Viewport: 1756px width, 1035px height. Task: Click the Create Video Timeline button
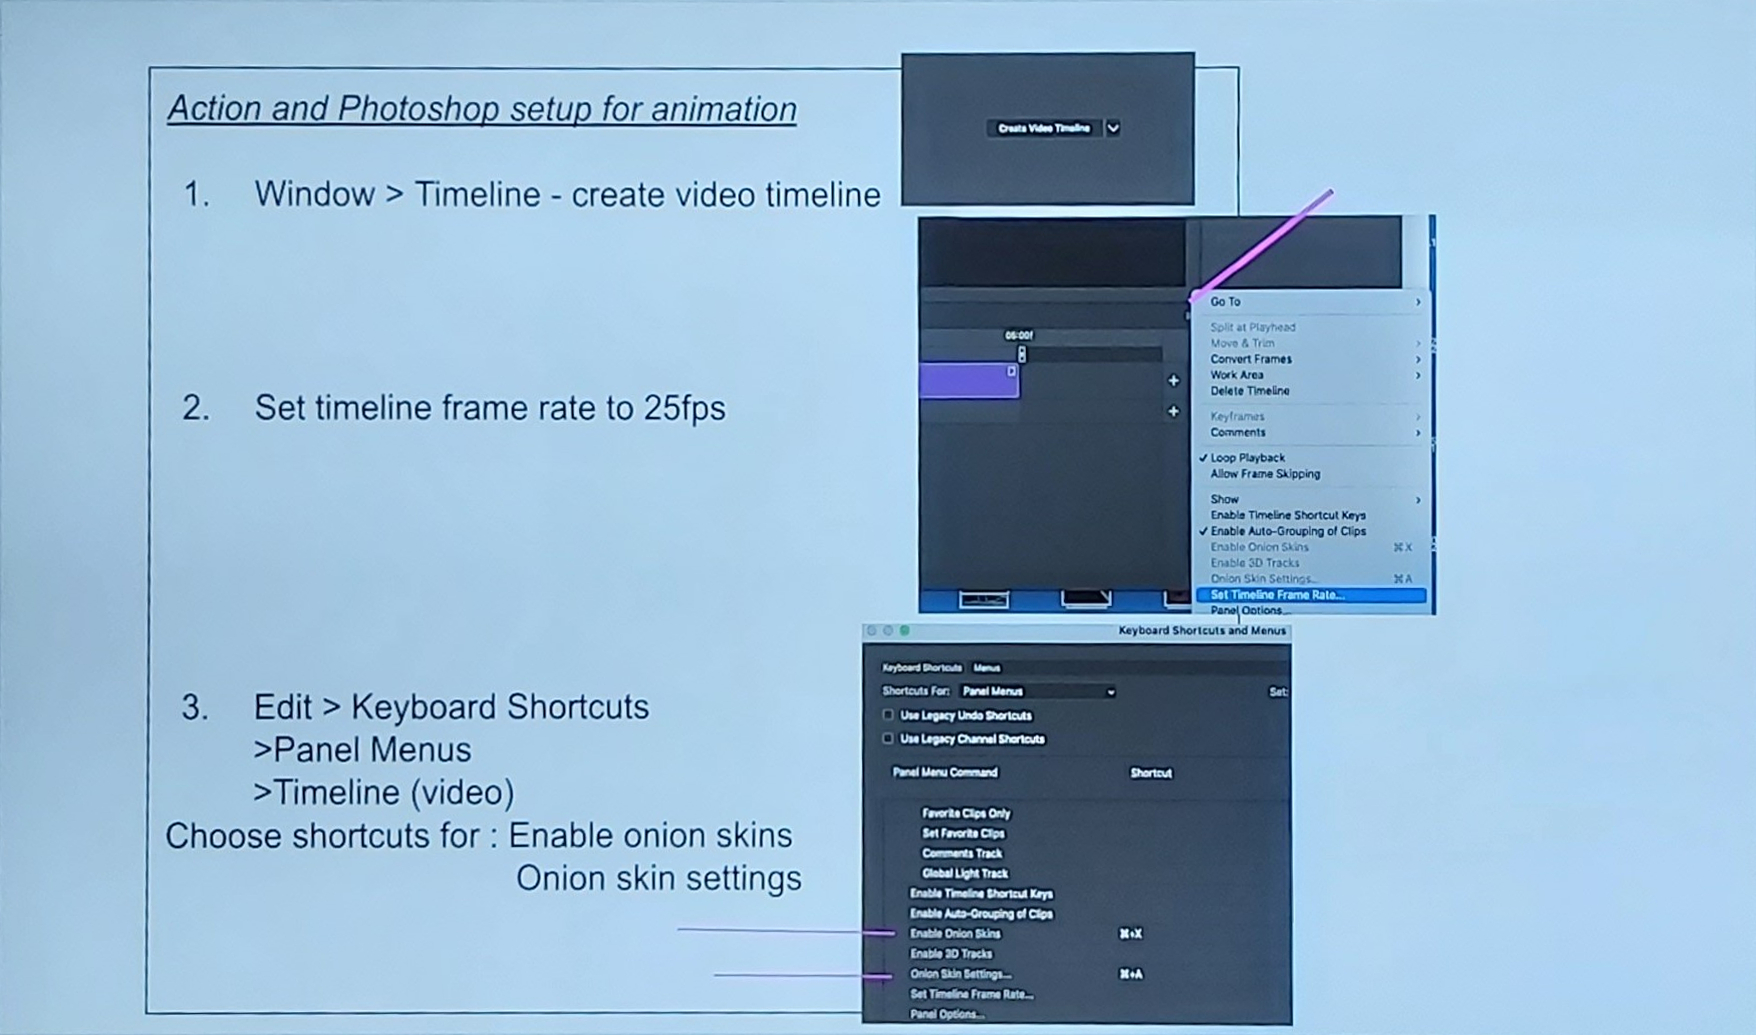(1044, 128)
